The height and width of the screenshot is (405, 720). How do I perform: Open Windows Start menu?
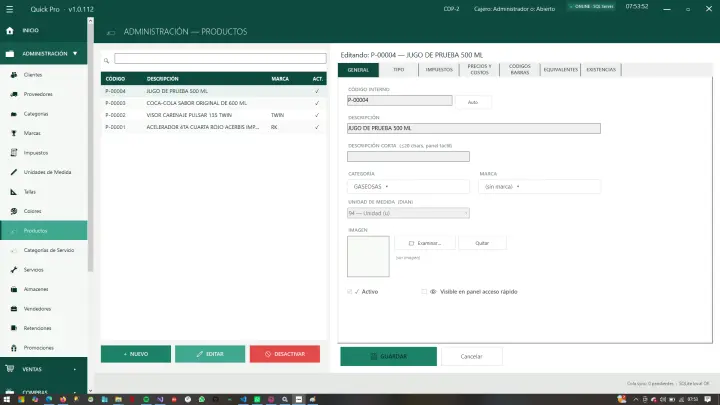[x=7, y=399]
